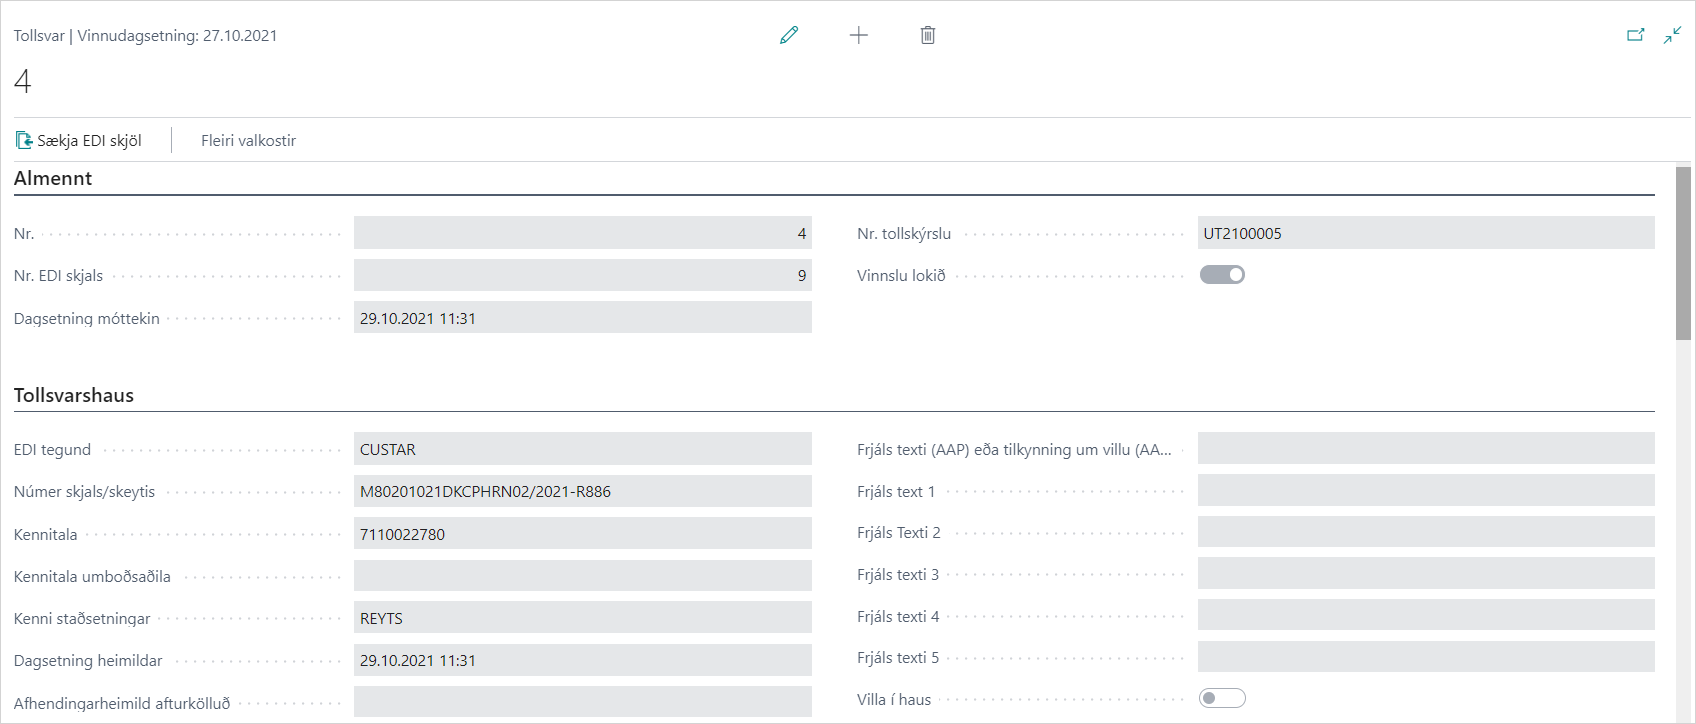
Task: Open Fleiri valkostir menu
Action: pyautogui.click(x=248, y=141)
